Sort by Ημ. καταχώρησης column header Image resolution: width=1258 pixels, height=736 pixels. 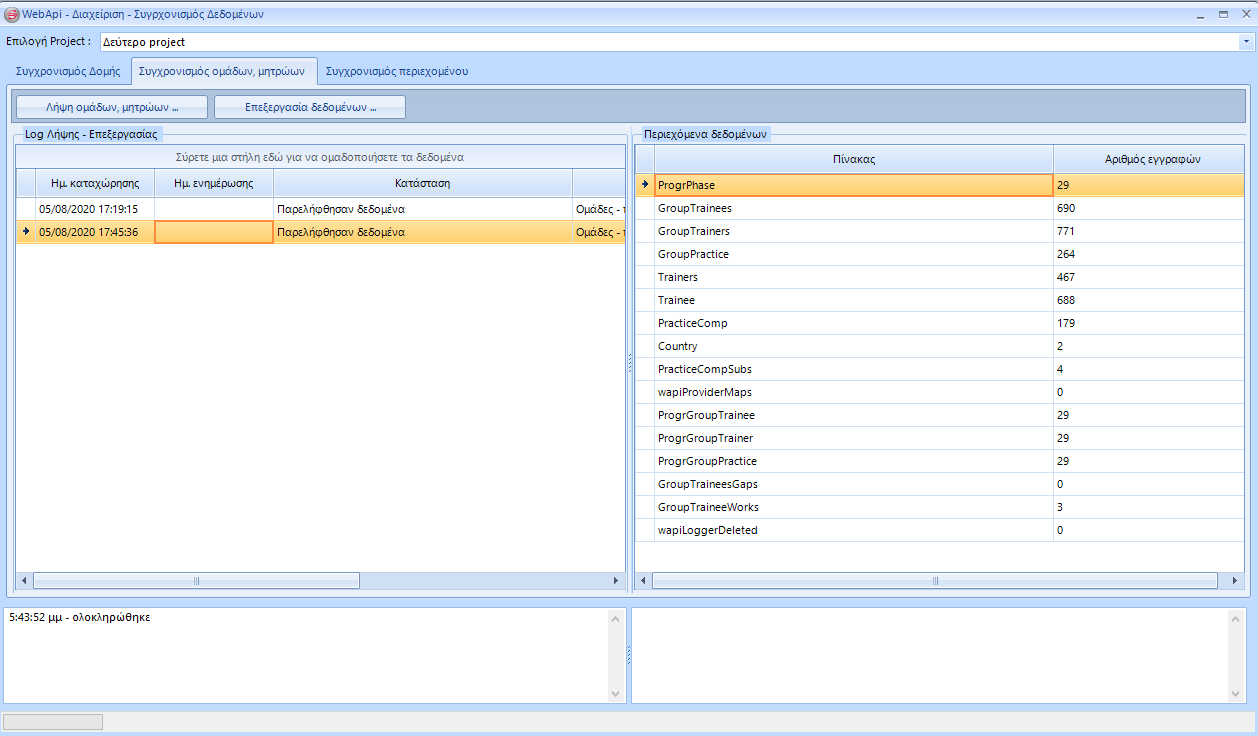coord(95,184)
